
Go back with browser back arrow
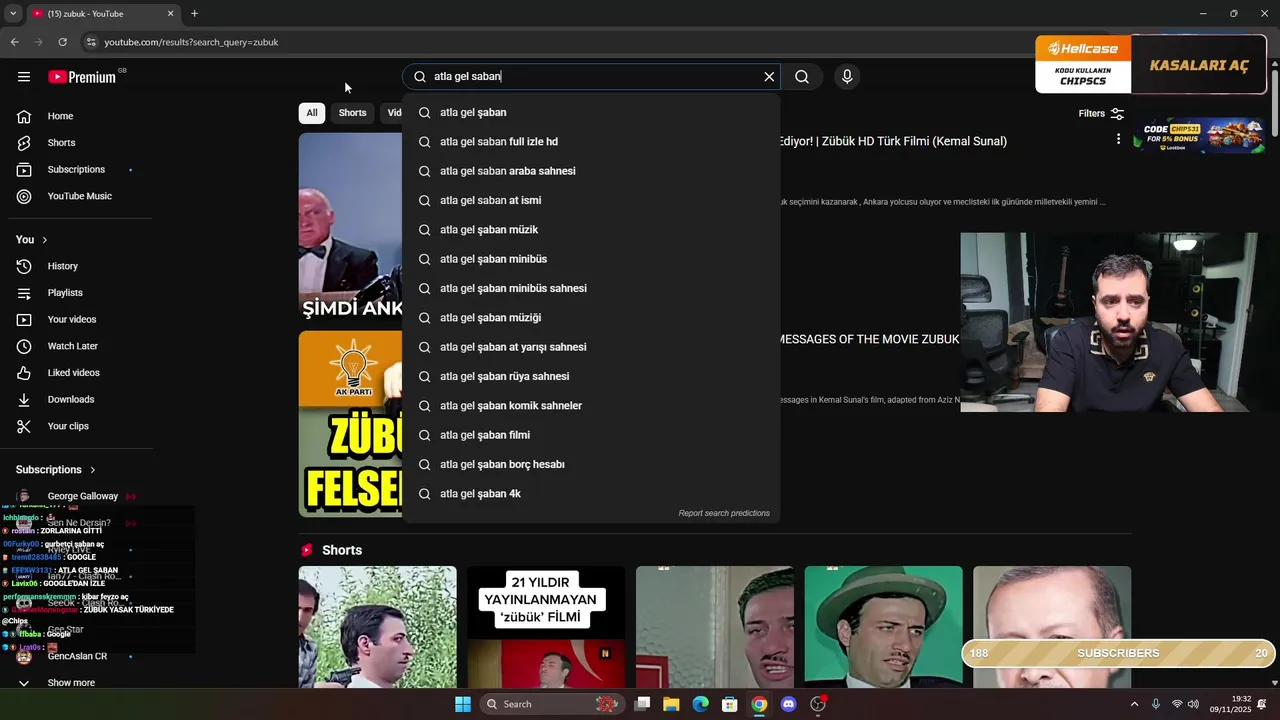[x=14, y=42]
